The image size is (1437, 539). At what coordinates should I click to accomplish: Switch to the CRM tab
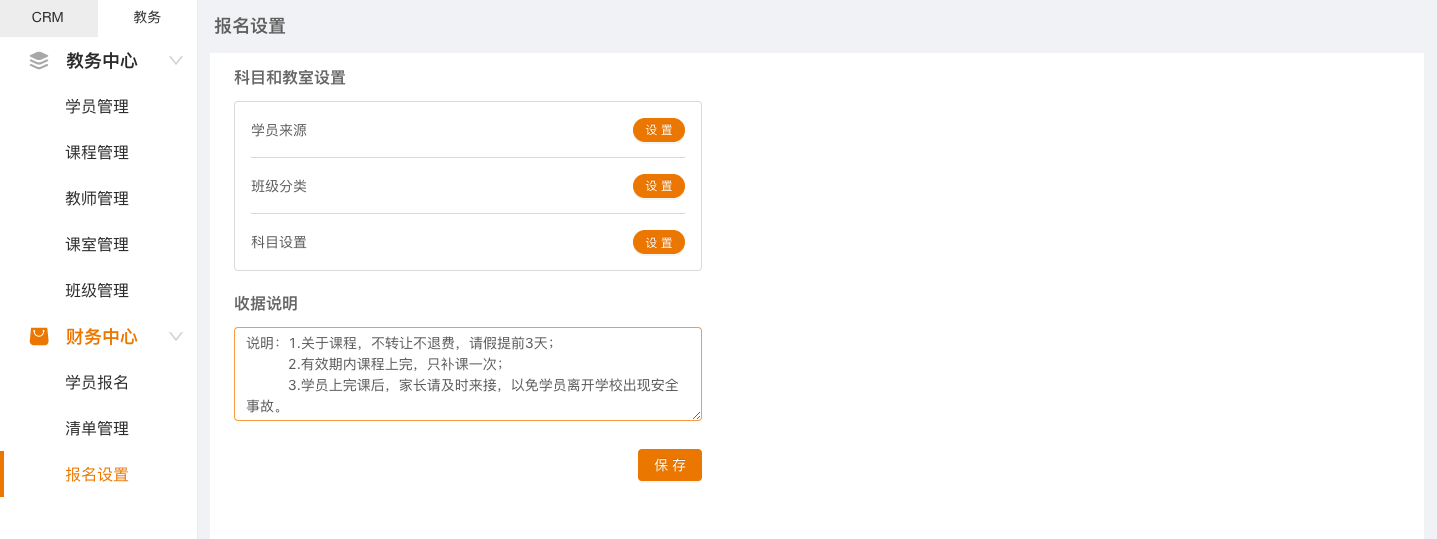coord(48,17)
